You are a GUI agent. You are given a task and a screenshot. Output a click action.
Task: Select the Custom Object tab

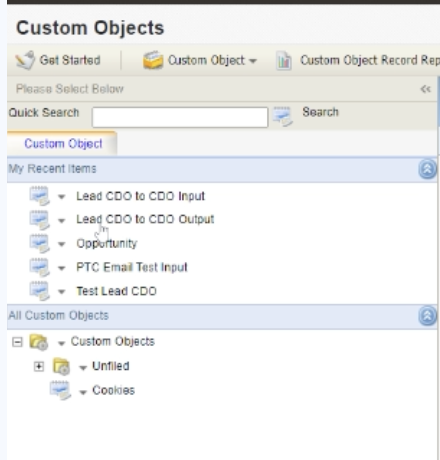click(63, 144)
